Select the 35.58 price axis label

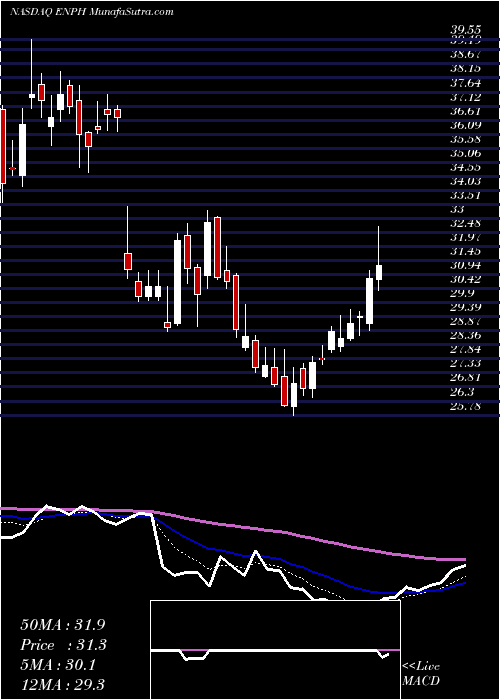tap(465, 139)
